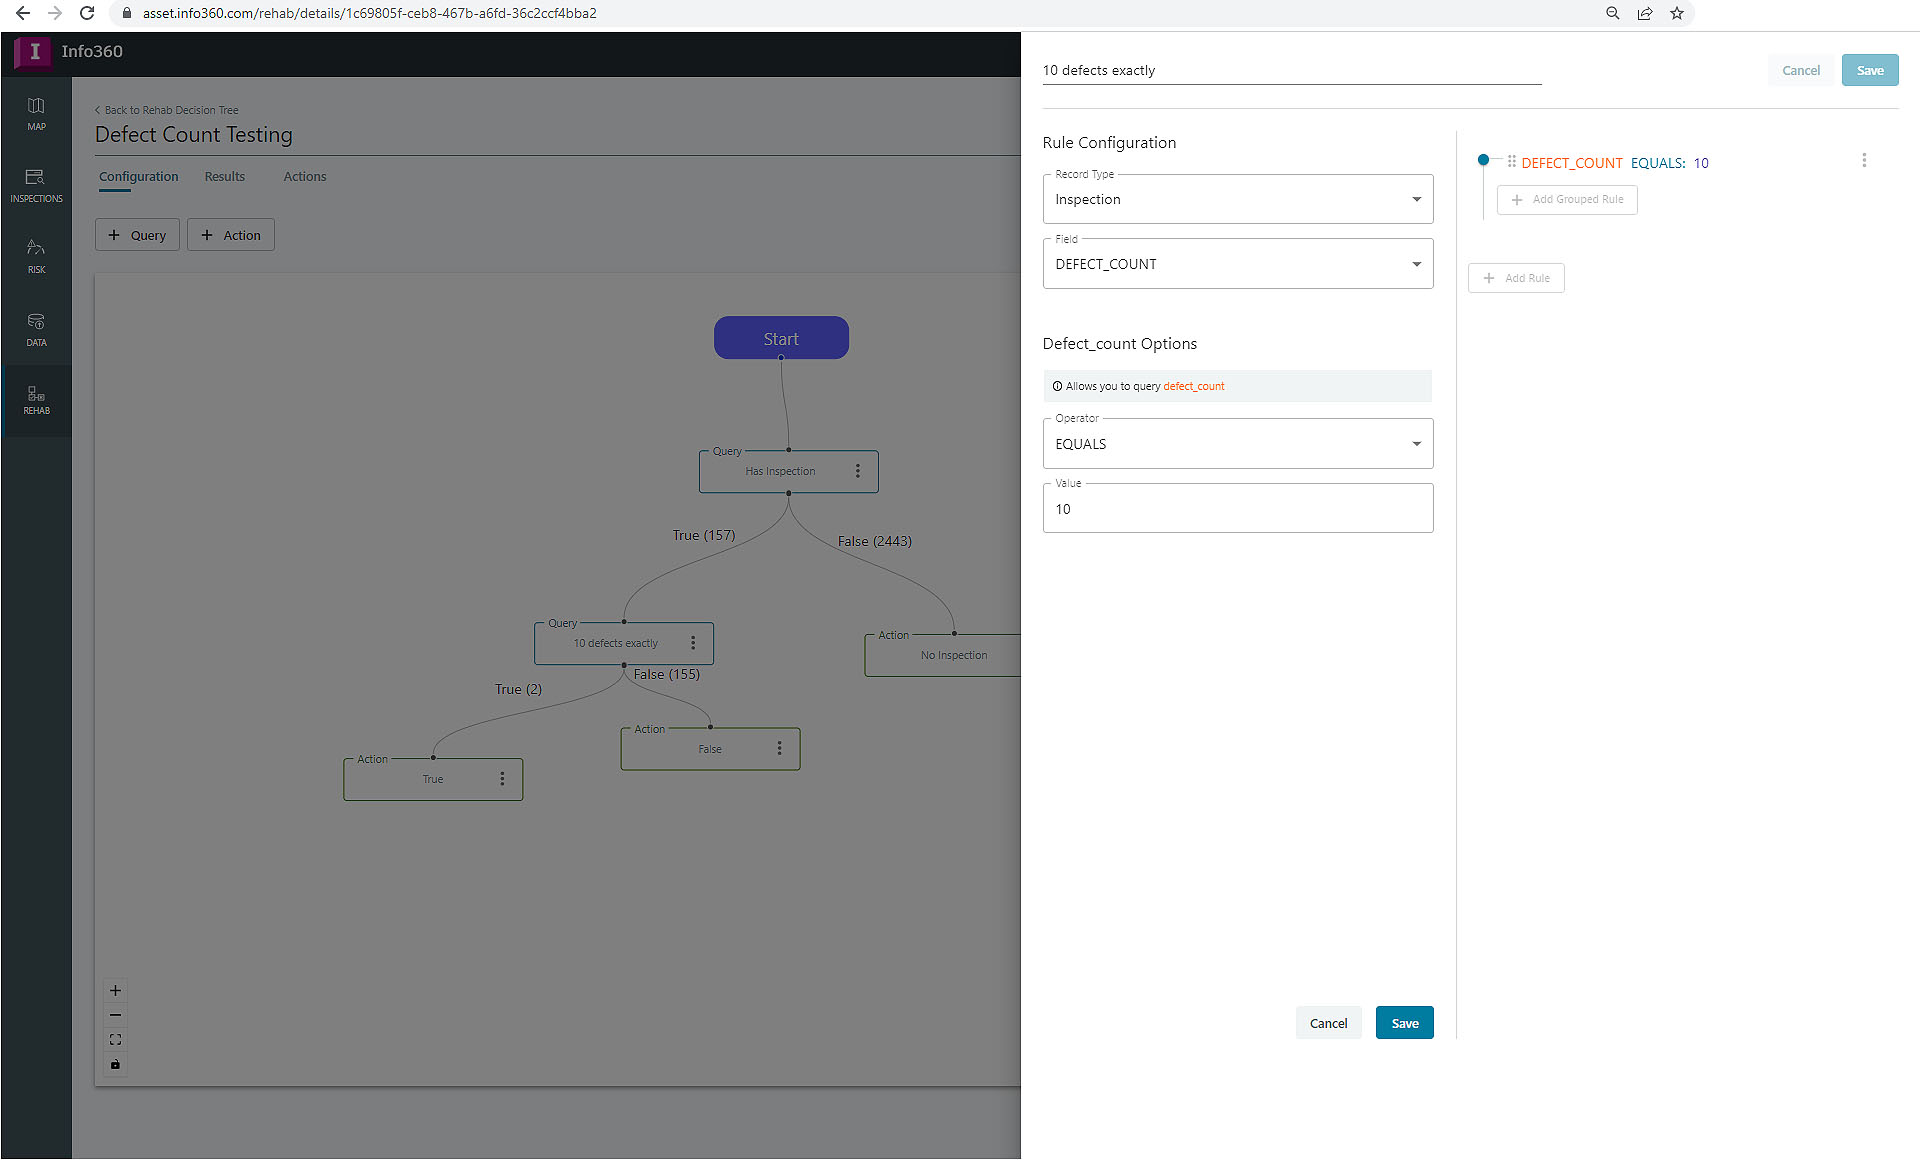1920x1160 pixels.
Task: Click the fit-to-screen canvas icon
Action: pos(115,1040)
